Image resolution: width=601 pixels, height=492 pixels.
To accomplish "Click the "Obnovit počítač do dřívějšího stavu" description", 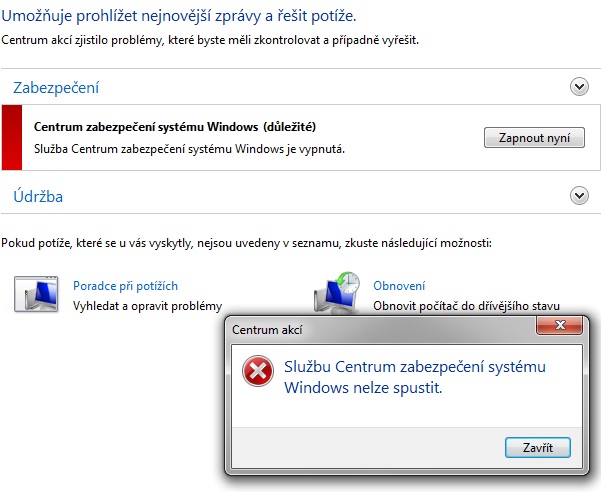I will pos(466,306).
